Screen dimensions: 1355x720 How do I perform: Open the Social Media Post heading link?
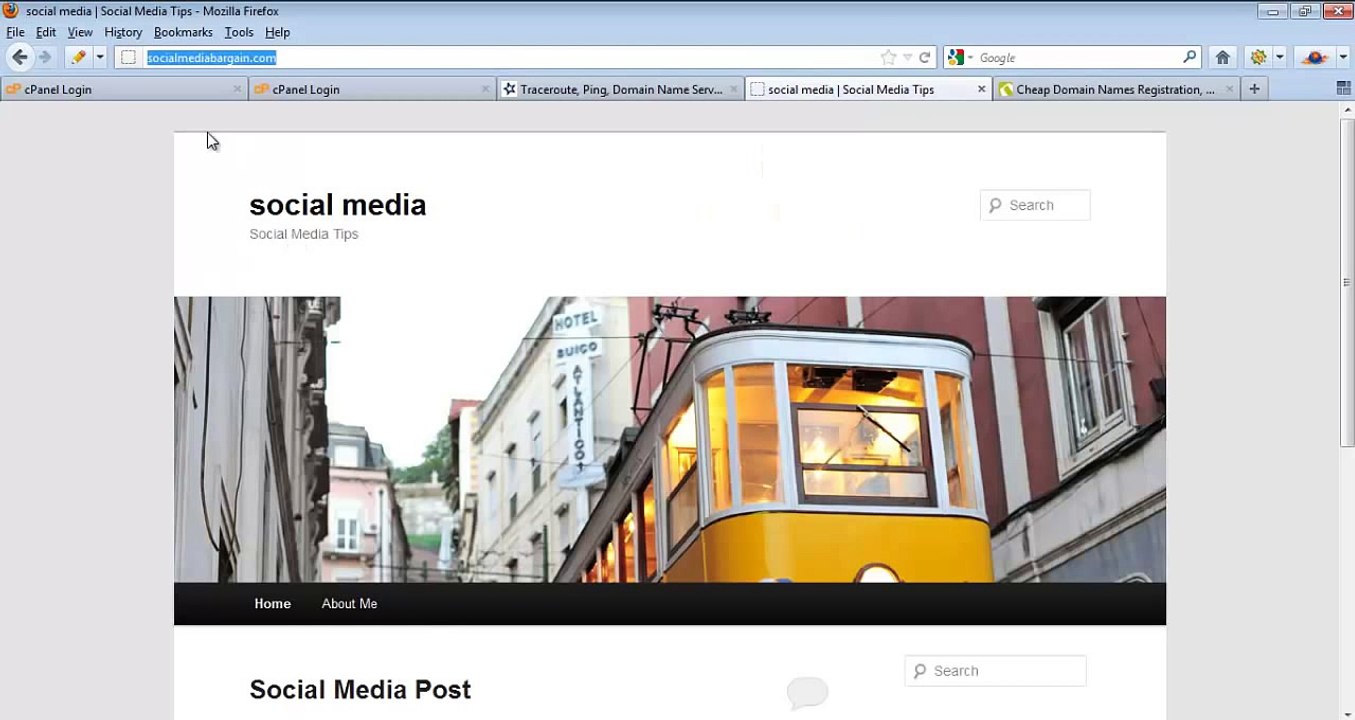(x=360, y=689)
